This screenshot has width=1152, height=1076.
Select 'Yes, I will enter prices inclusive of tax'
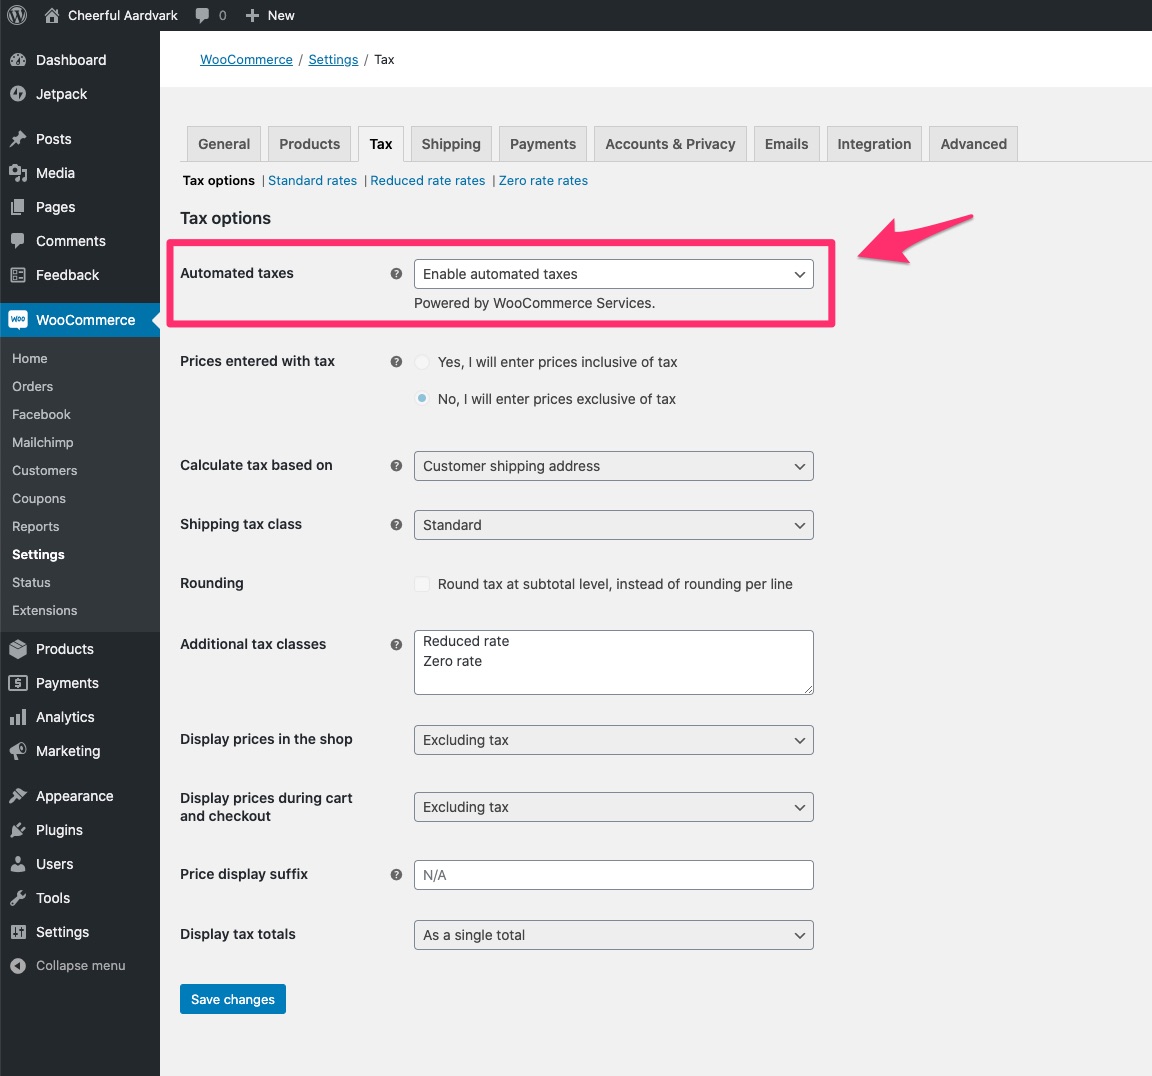point(422,362)
